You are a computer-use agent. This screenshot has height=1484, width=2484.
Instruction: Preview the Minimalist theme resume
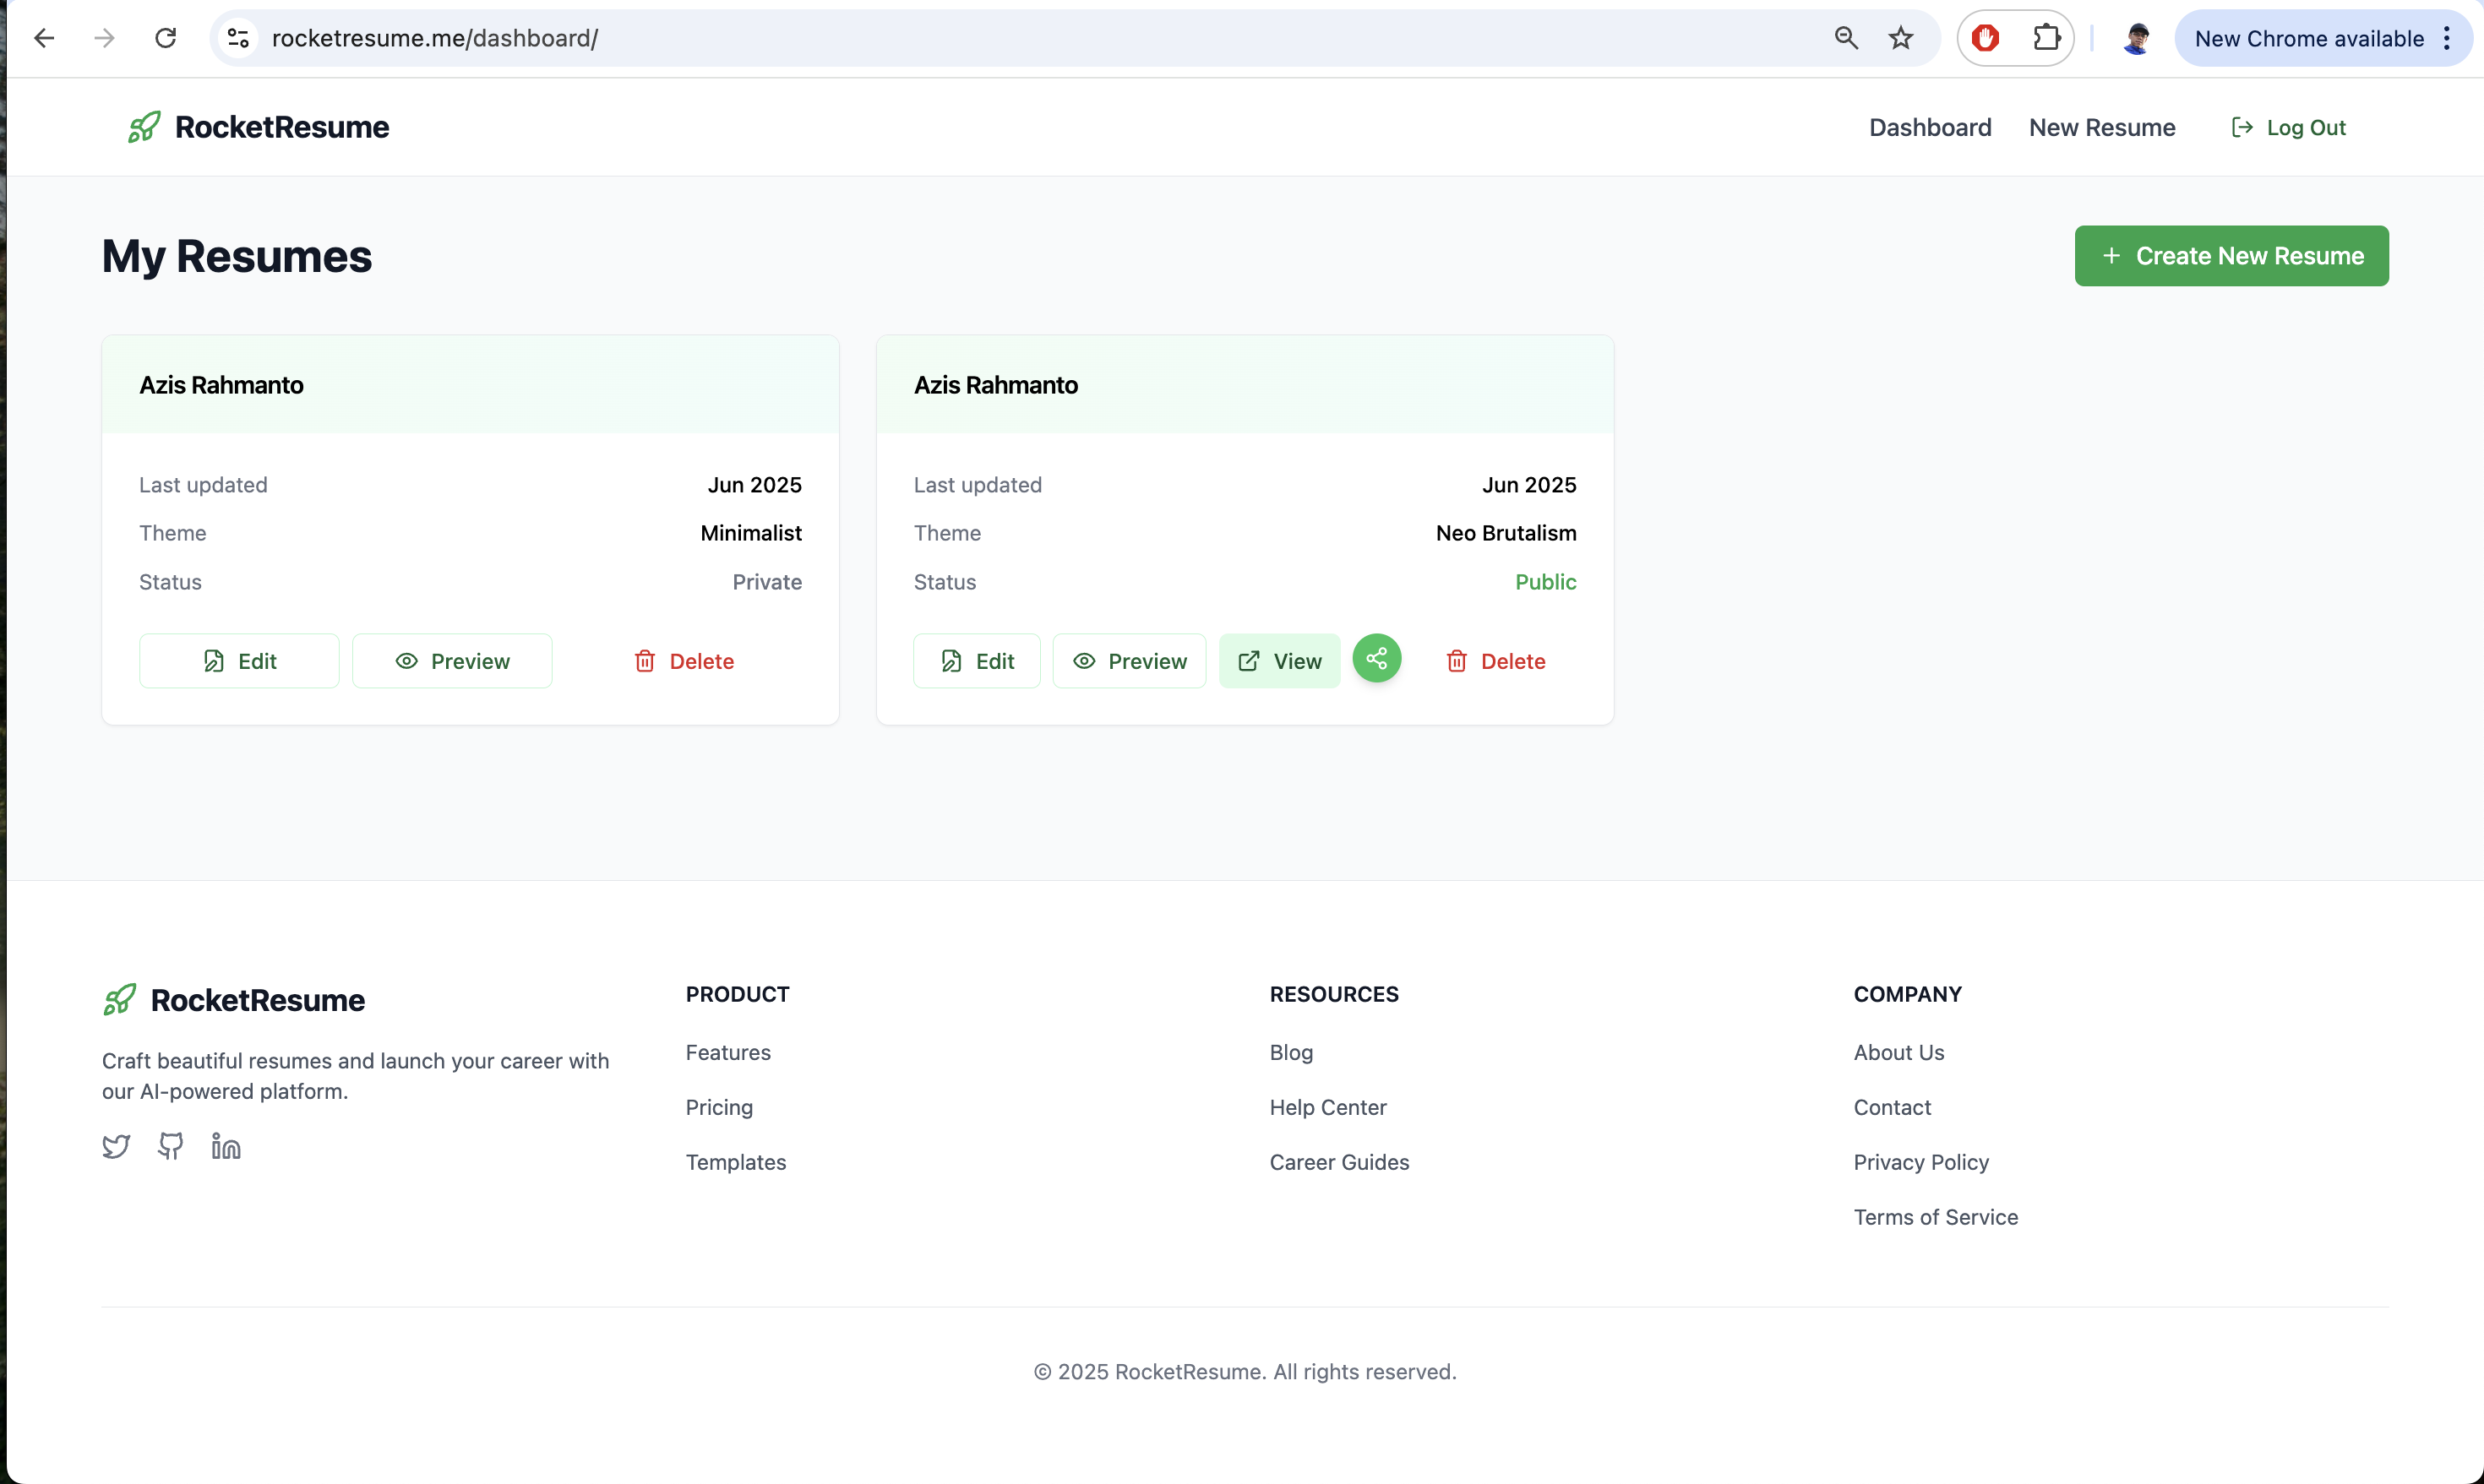click(x=452, y=661)
